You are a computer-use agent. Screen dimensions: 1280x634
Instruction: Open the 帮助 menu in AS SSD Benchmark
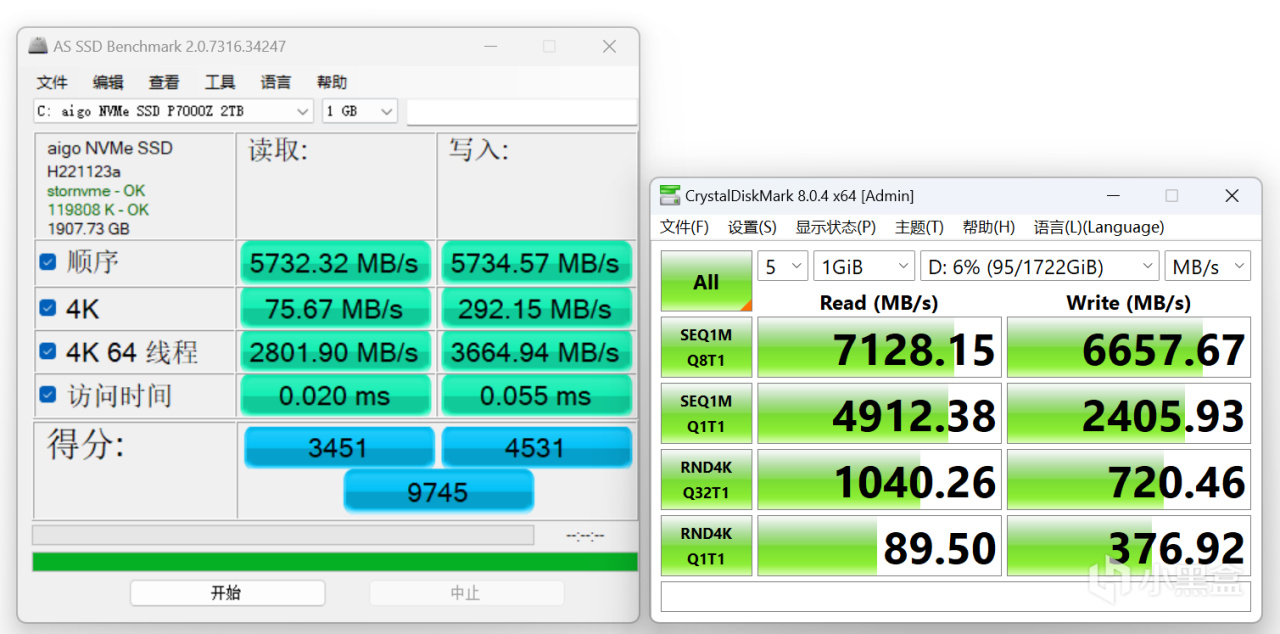point(332,82)
